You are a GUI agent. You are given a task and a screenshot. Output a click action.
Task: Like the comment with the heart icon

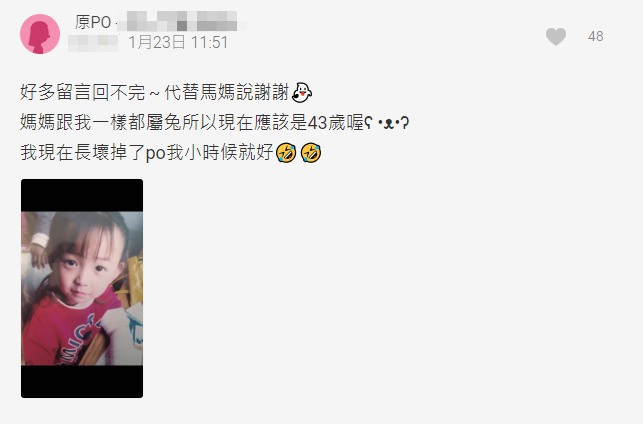tap(556, 36)
